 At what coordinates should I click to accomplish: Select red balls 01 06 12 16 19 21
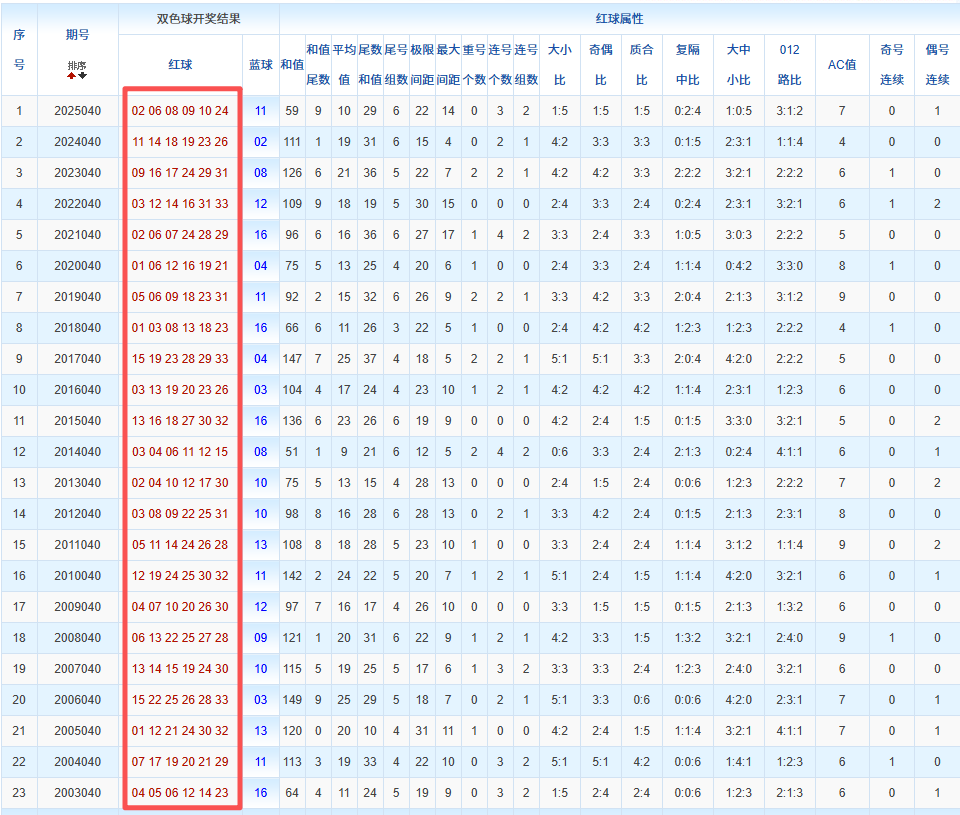point(180,266)
